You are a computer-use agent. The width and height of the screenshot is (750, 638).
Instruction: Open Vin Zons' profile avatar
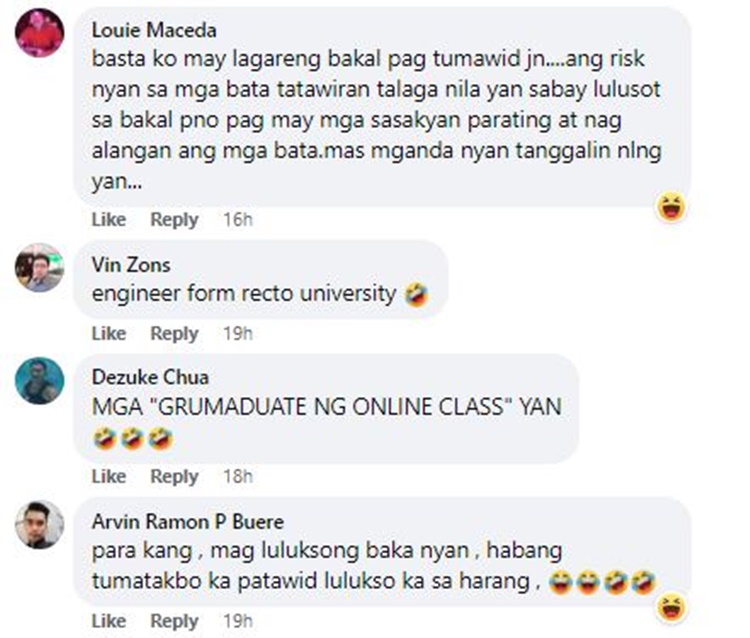(40, 267)
